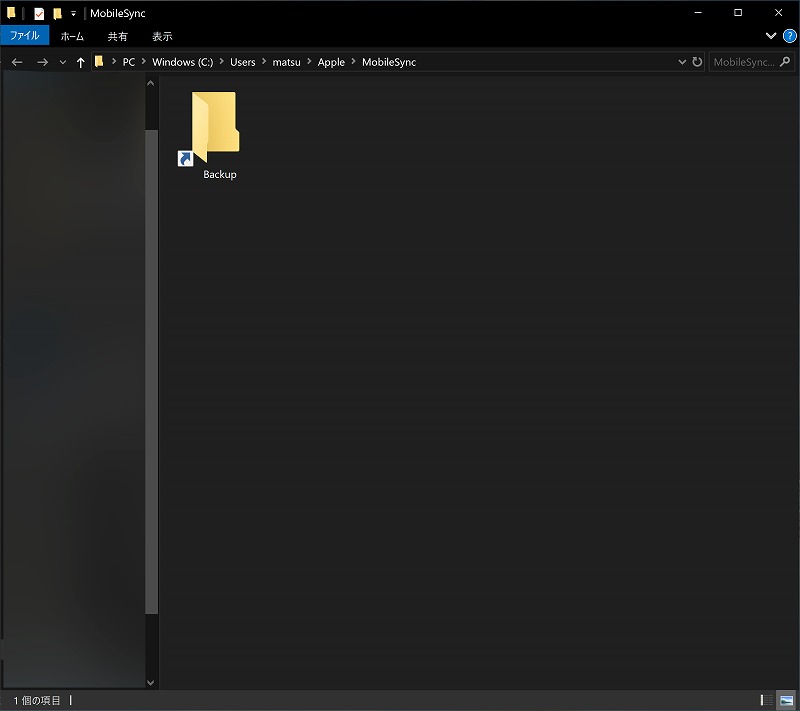Expand the chevron after Apple in breadcrumb
The image size is (800, 711).
click(x=353, y=62)
